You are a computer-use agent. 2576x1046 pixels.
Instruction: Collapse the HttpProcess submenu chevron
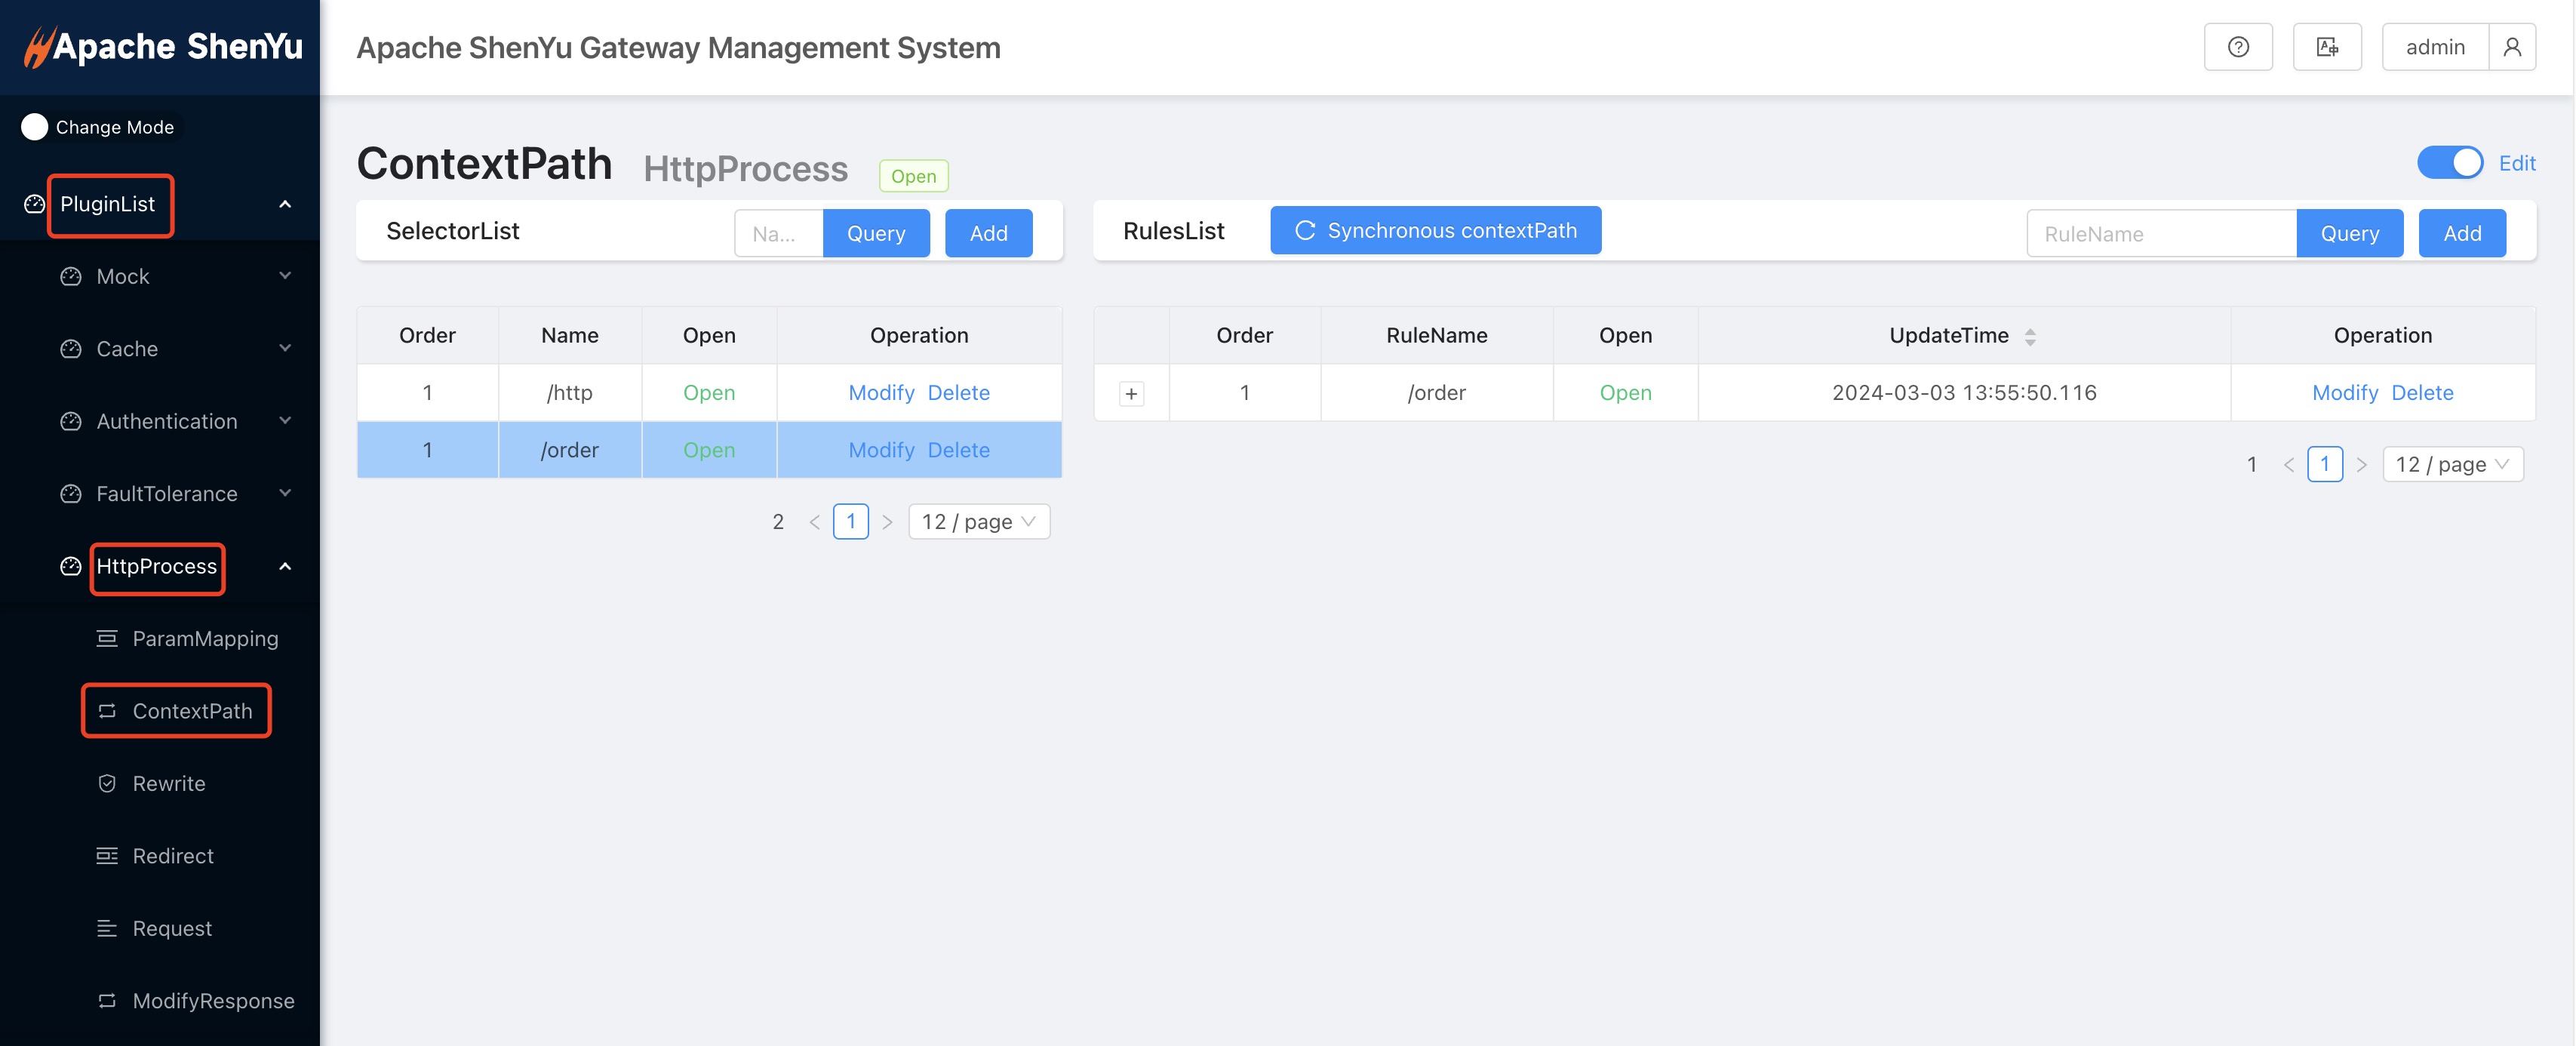coord(285,566)
